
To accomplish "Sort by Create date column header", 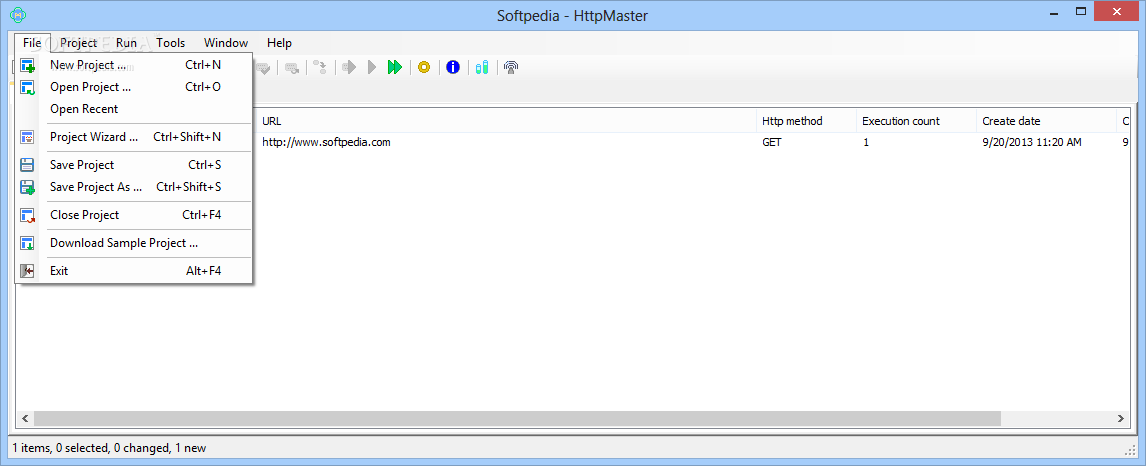I will [1047, 121].
